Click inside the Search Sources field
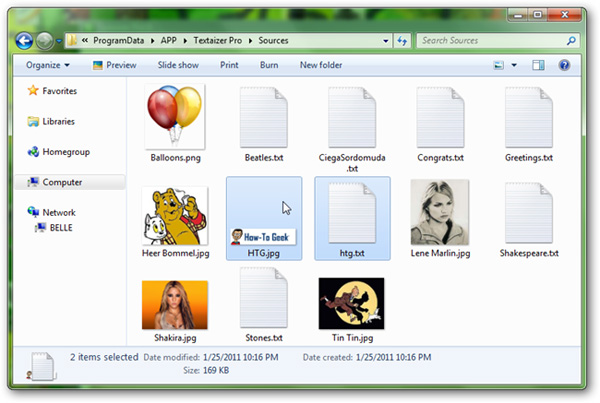The height and width of the screenshot is (403, 600). point(492,41)
